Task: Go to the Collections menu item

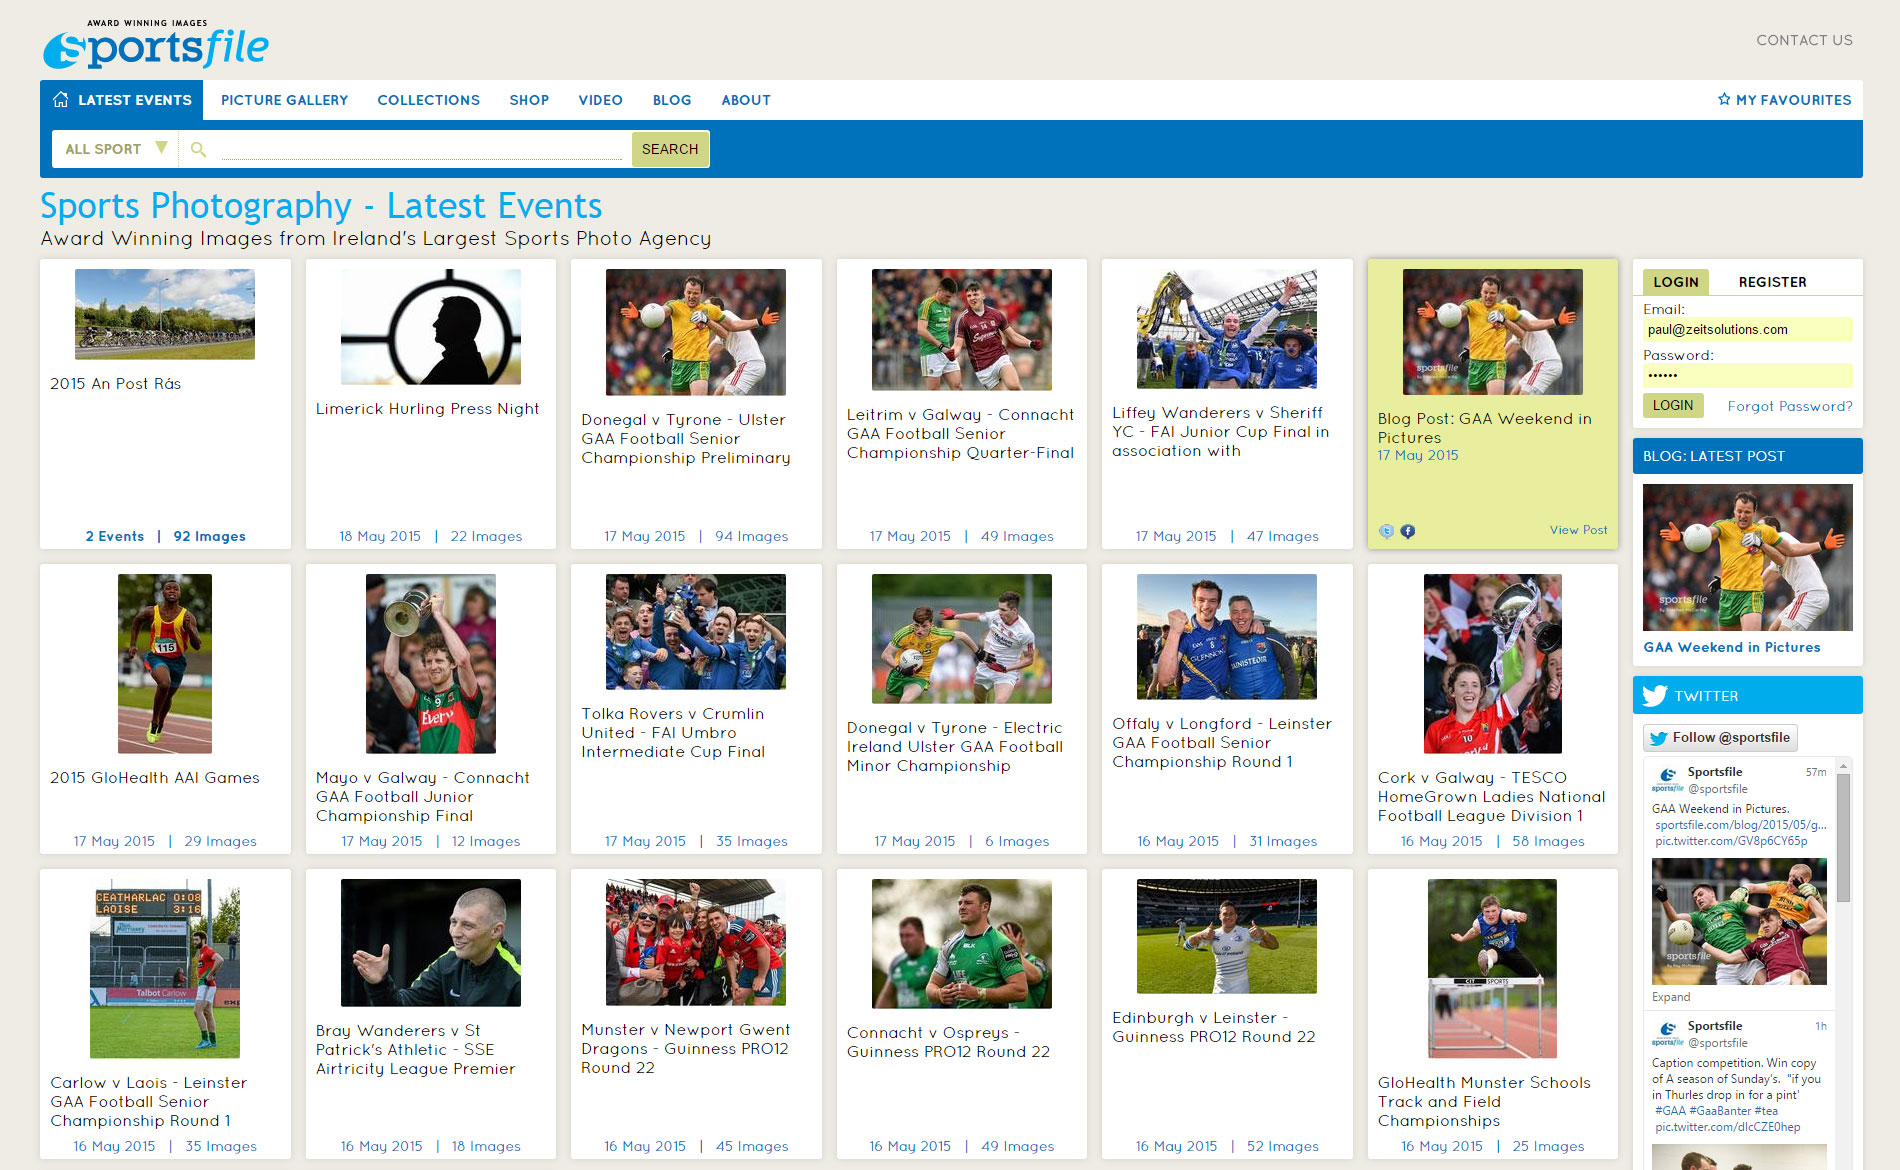Action: pyautogui.click(x=428, y=100)
